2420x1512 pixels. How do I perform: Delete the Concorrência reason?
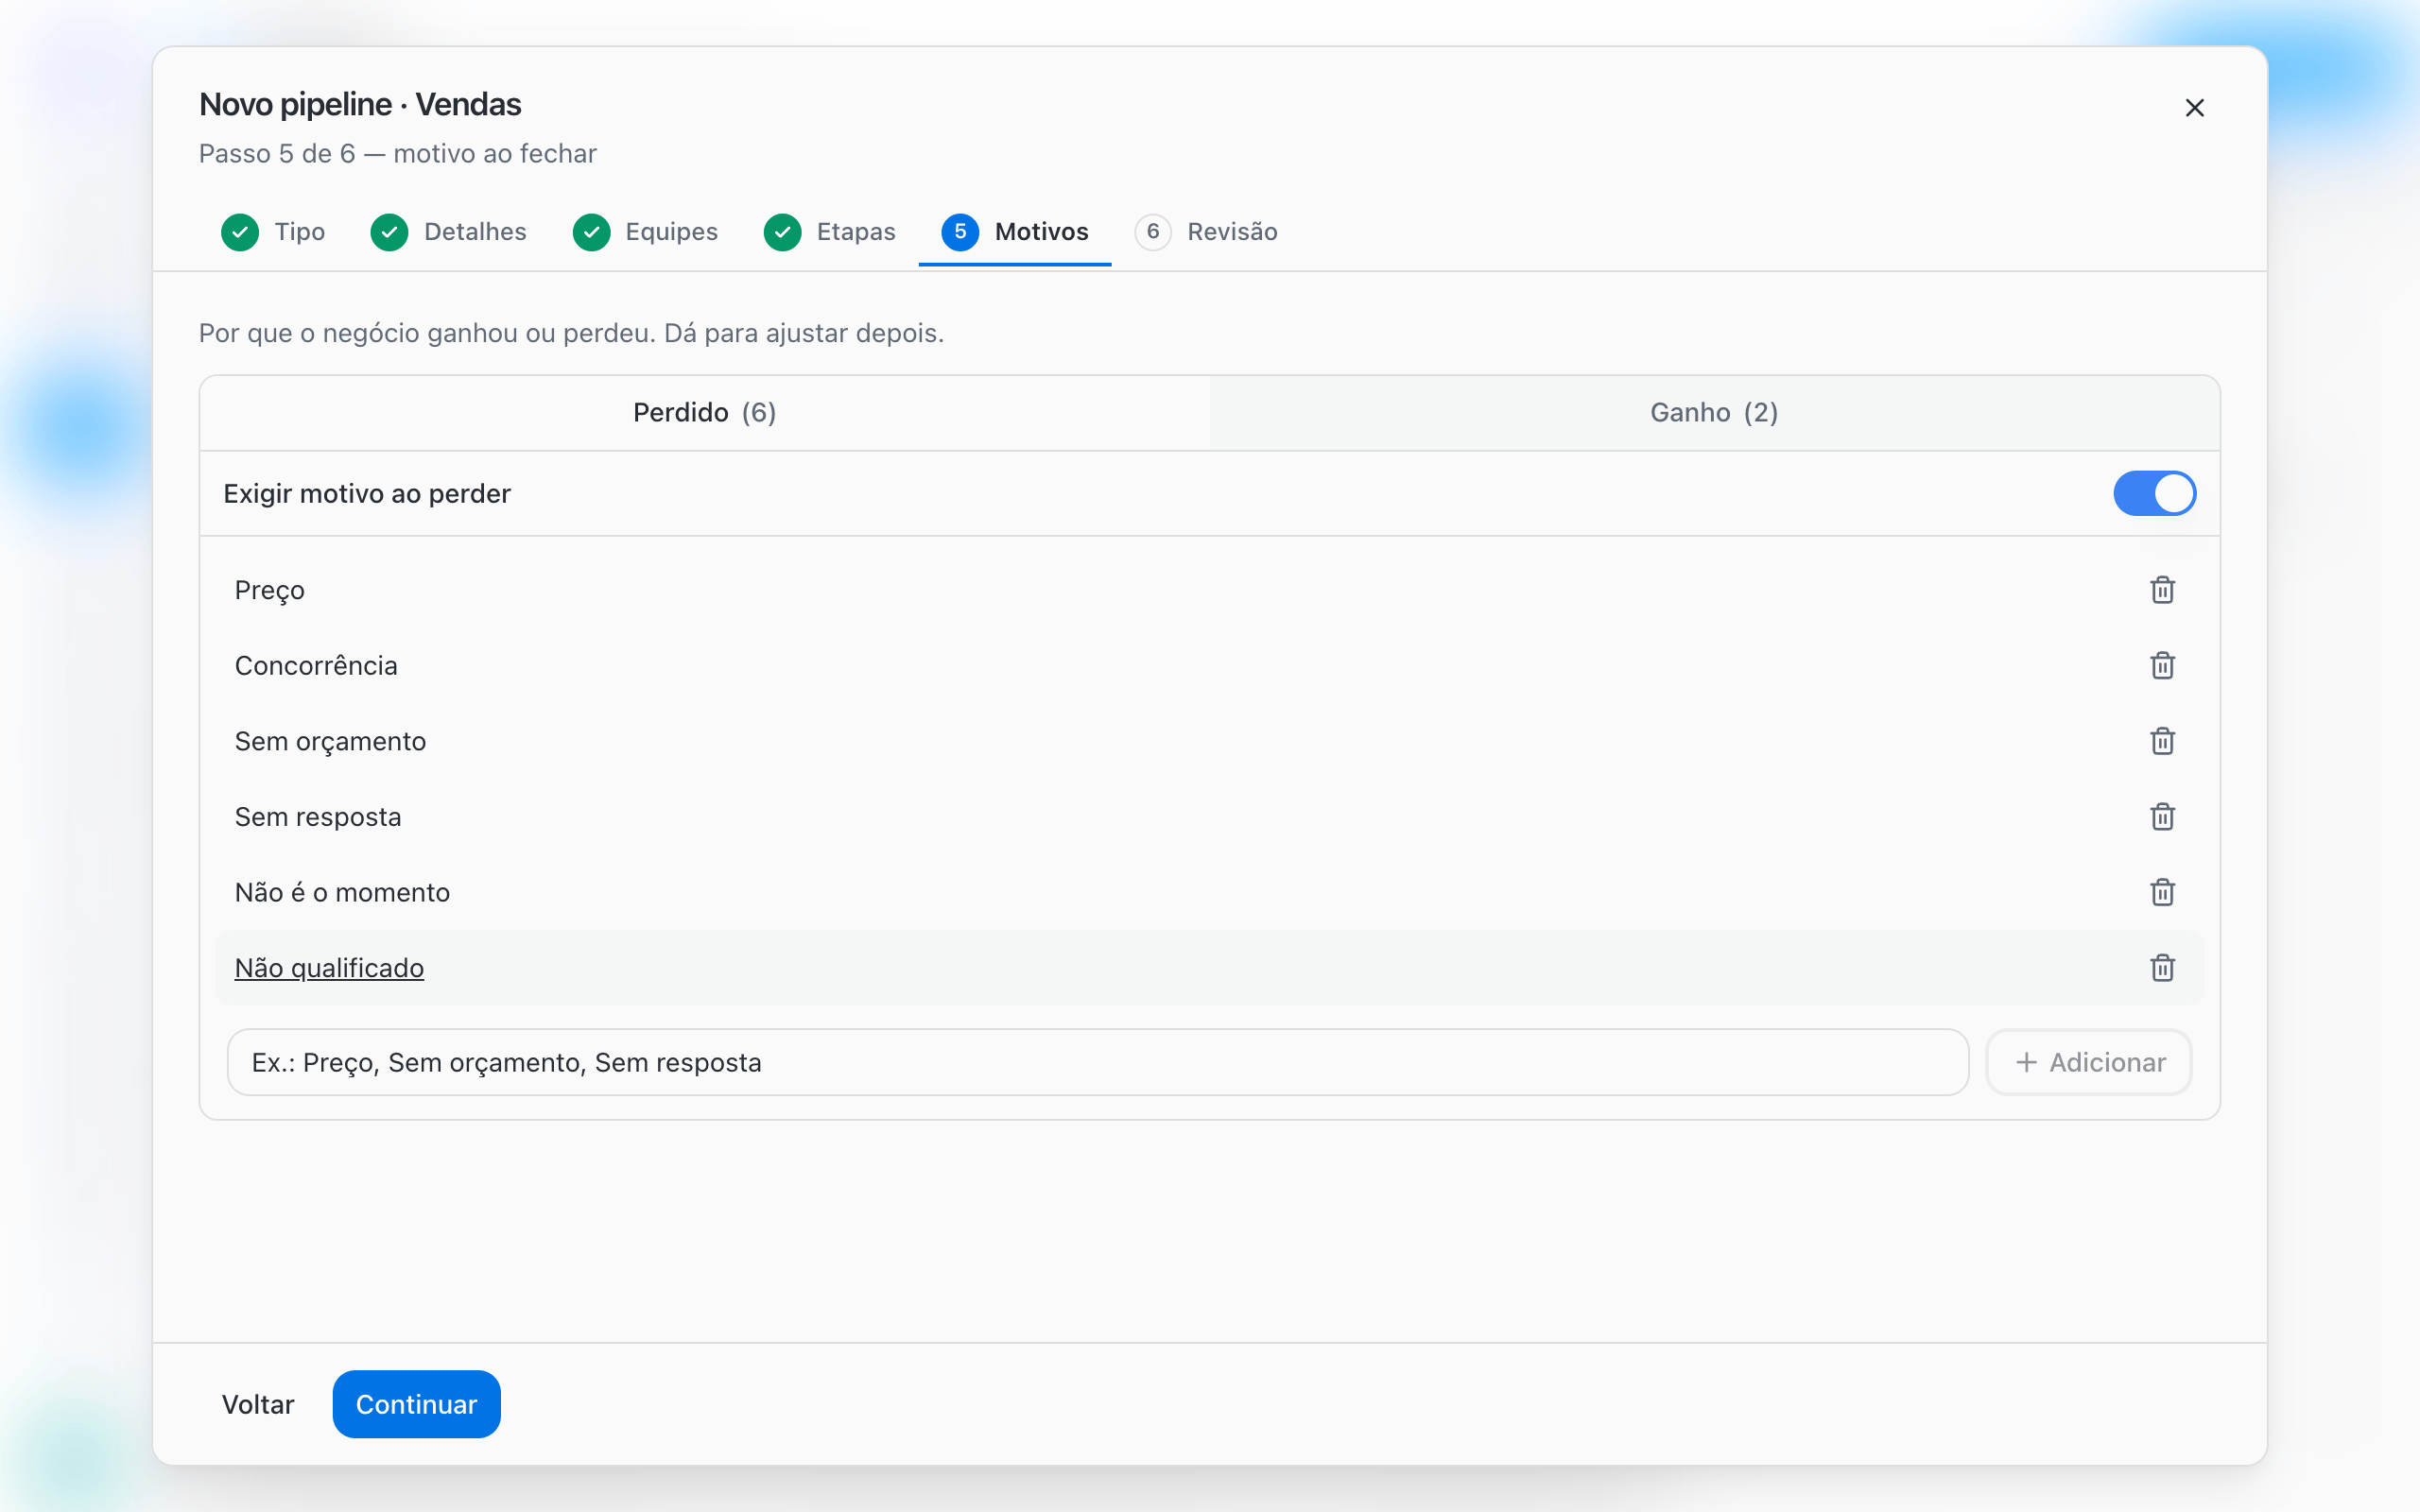[2162, 666]
